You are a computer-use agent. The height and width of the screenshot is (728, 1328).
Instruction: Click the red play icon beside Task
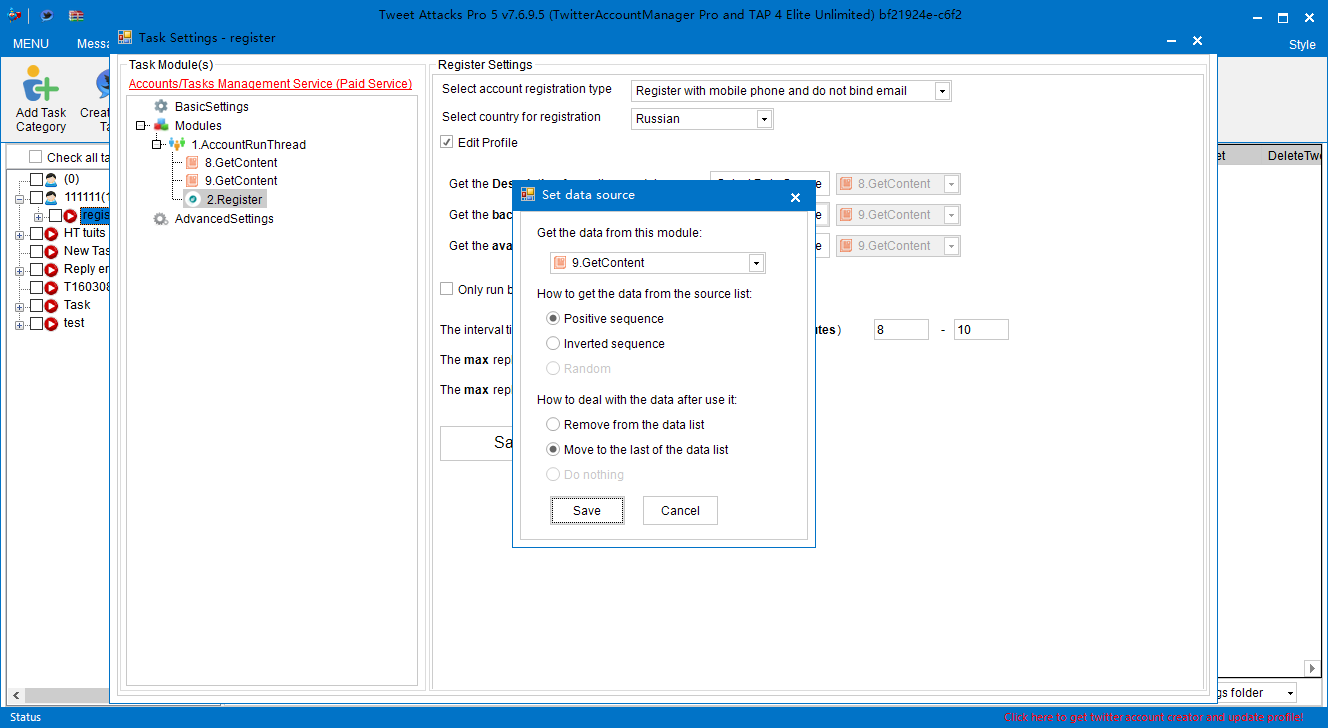tap(51, 305)
